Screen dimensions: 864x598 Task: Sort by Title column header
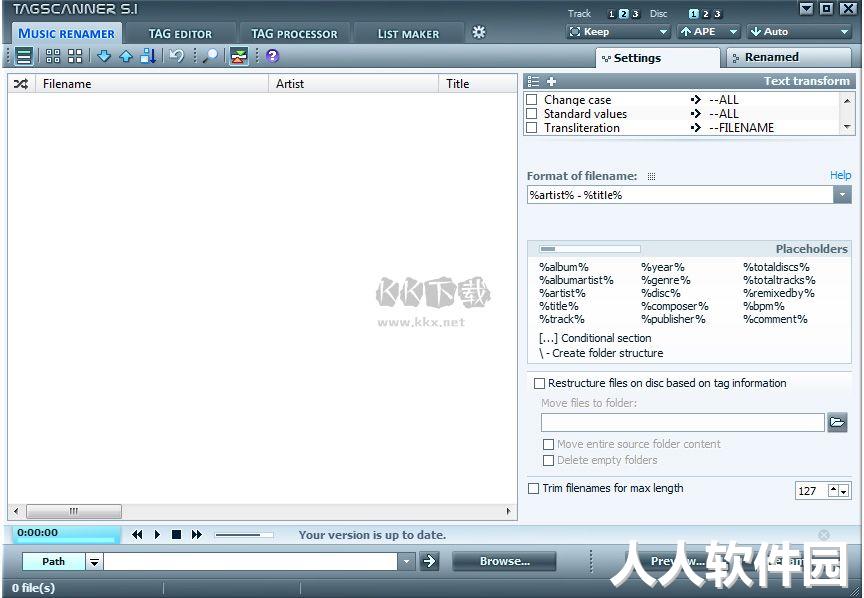[477, 84]
